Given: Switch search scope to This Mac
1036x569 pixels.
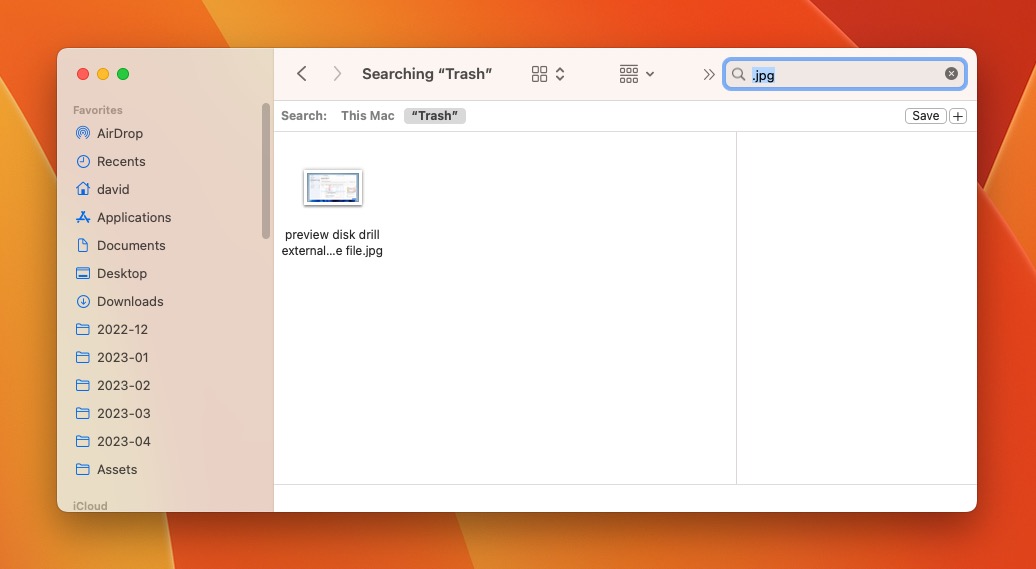Looking at the screenshot, I should click(367, 116).
